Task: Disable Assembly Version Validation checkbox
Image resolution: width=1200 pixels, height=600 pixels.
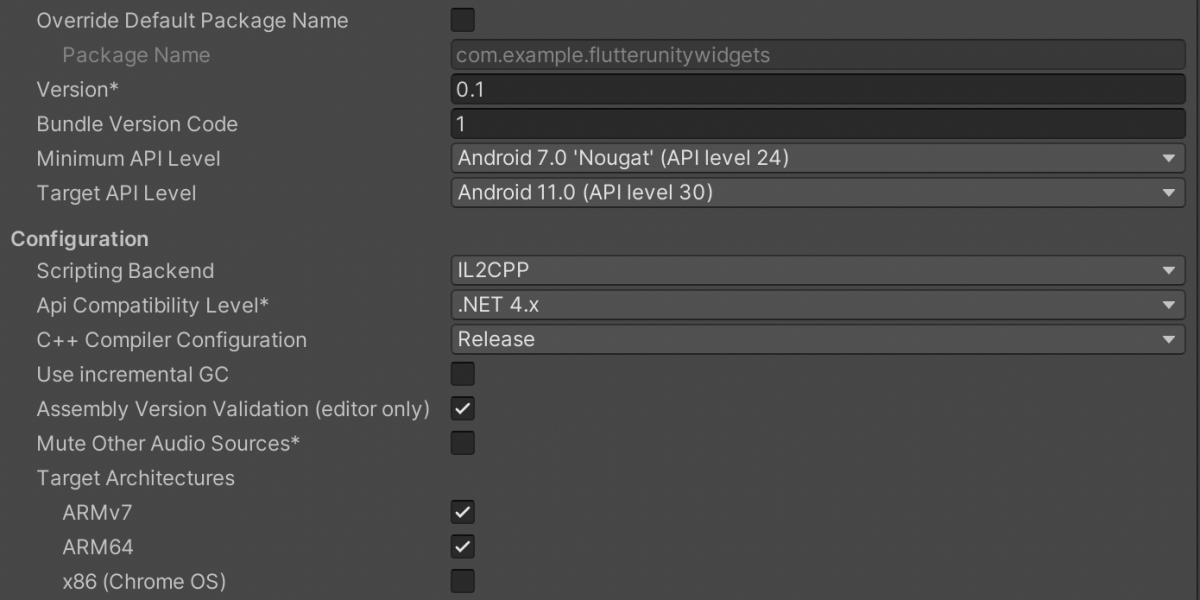Action: click(x=463, y=409)
